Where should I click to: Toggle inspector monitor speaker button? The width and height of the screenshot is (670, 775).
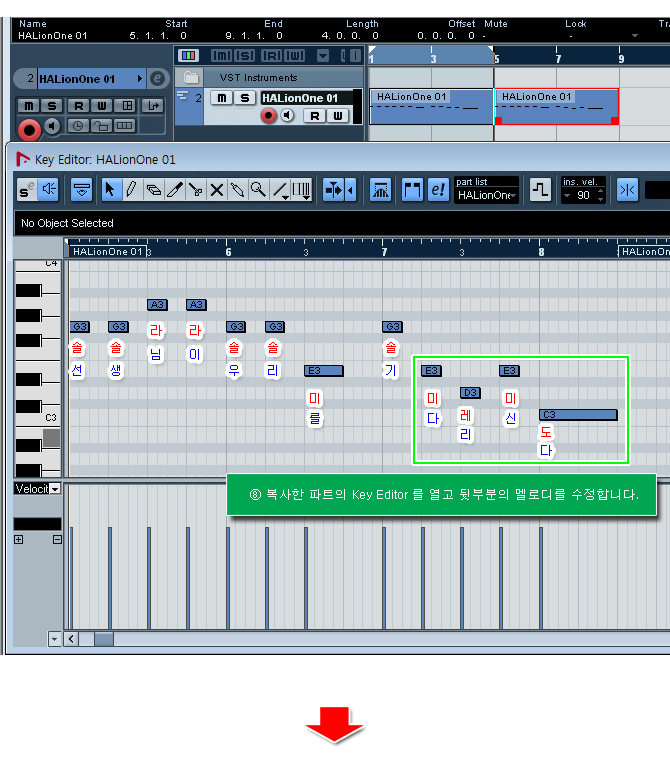(x=52, y=127)
